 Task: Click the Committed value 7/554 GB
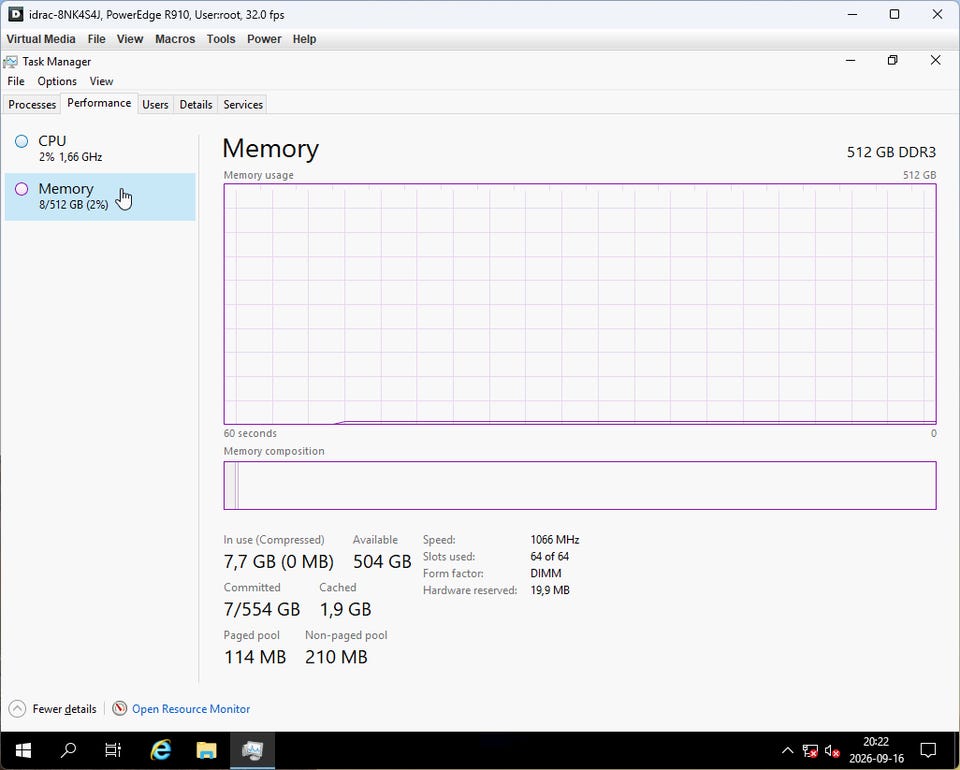coord(262,609)
